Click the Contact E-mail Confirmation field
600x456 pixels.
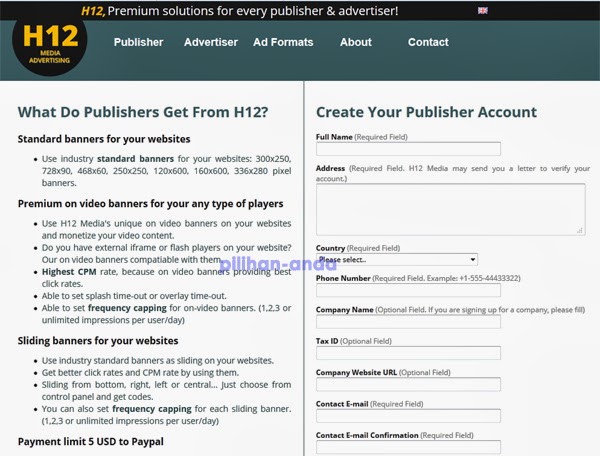408,447
